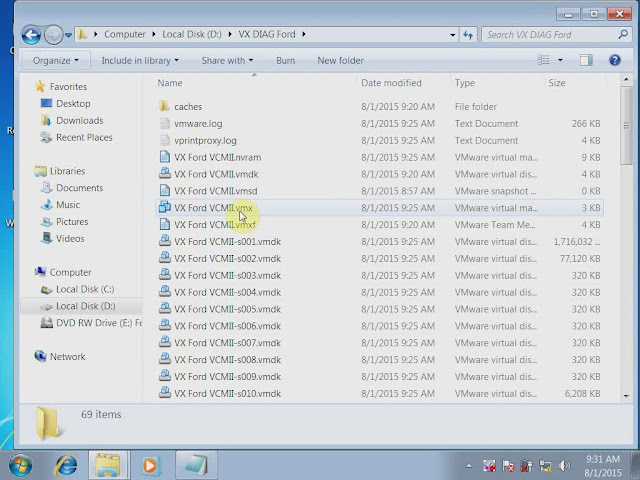Open recent pages dropdown next to Forward arrow
The image size is (640, 480).
tap(69, 35)
